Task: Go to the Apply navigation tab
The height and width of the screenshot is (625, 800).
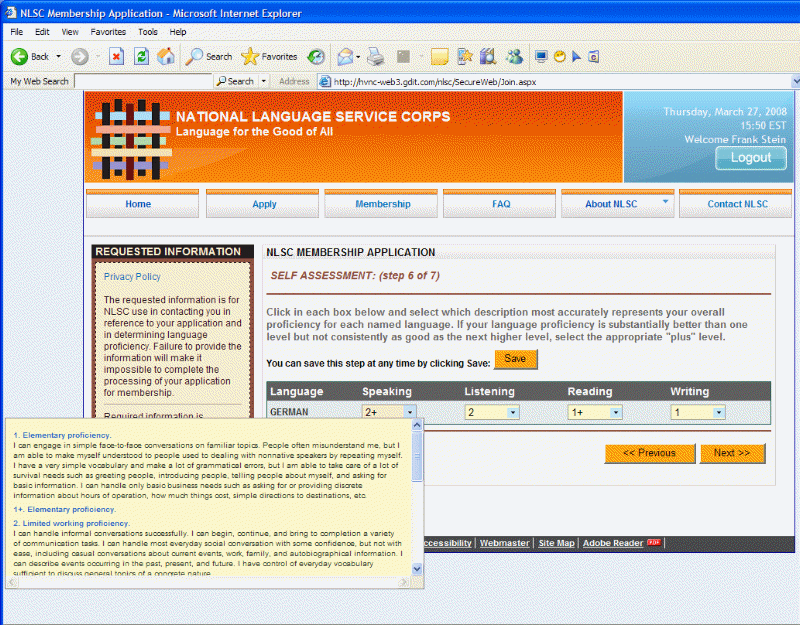Action: click(x=262, y=204)
